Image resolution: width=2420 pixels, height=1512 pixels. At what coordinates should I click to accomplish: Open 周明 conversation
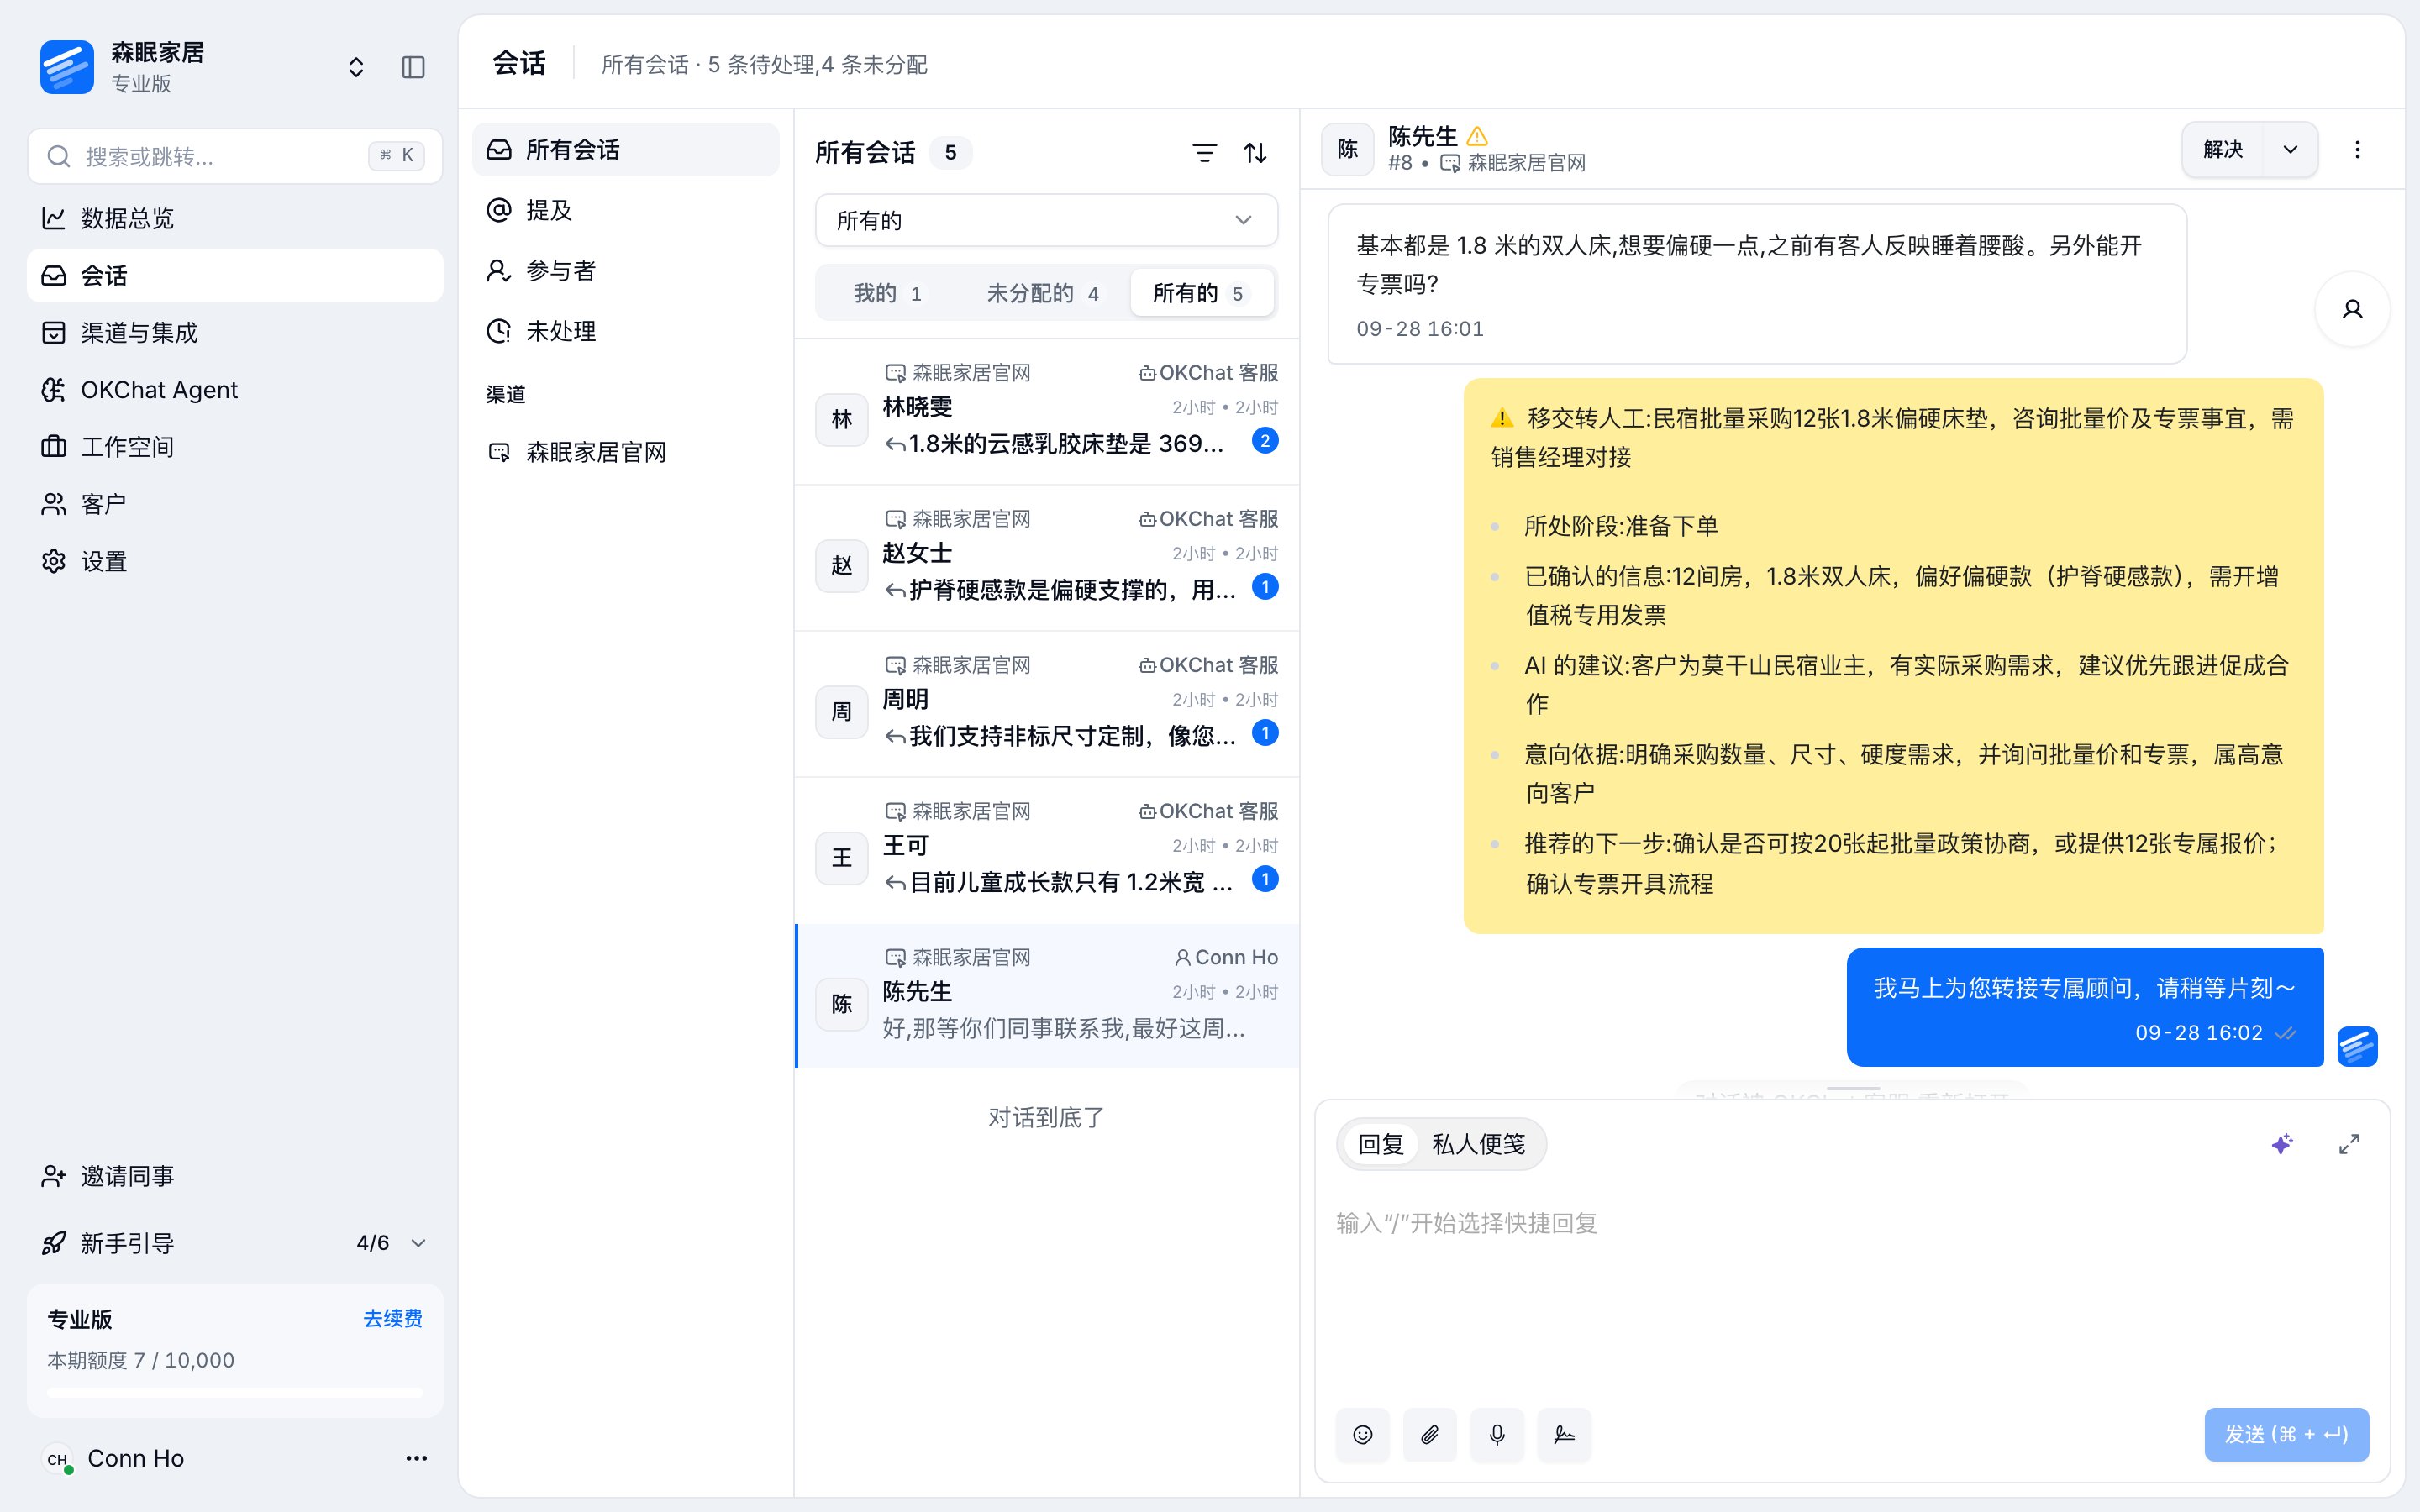[1046, 704]
